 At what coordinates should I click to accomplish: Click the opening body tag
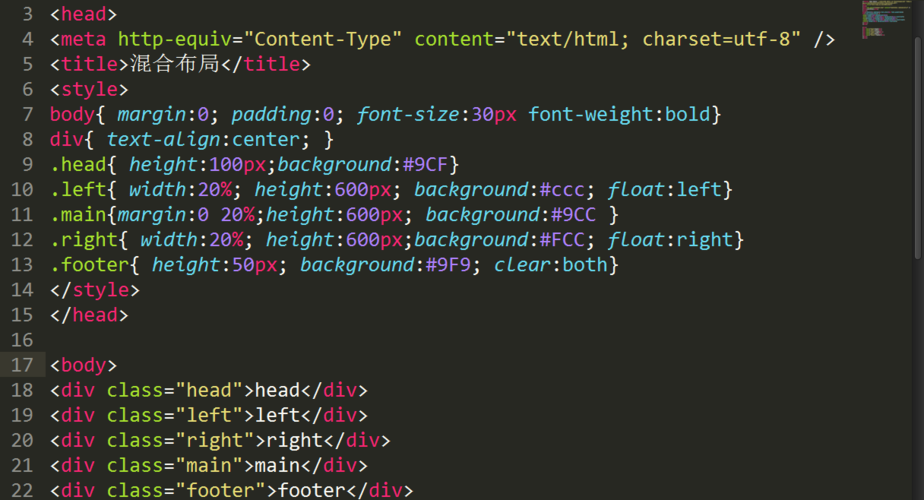pos(84,365)
